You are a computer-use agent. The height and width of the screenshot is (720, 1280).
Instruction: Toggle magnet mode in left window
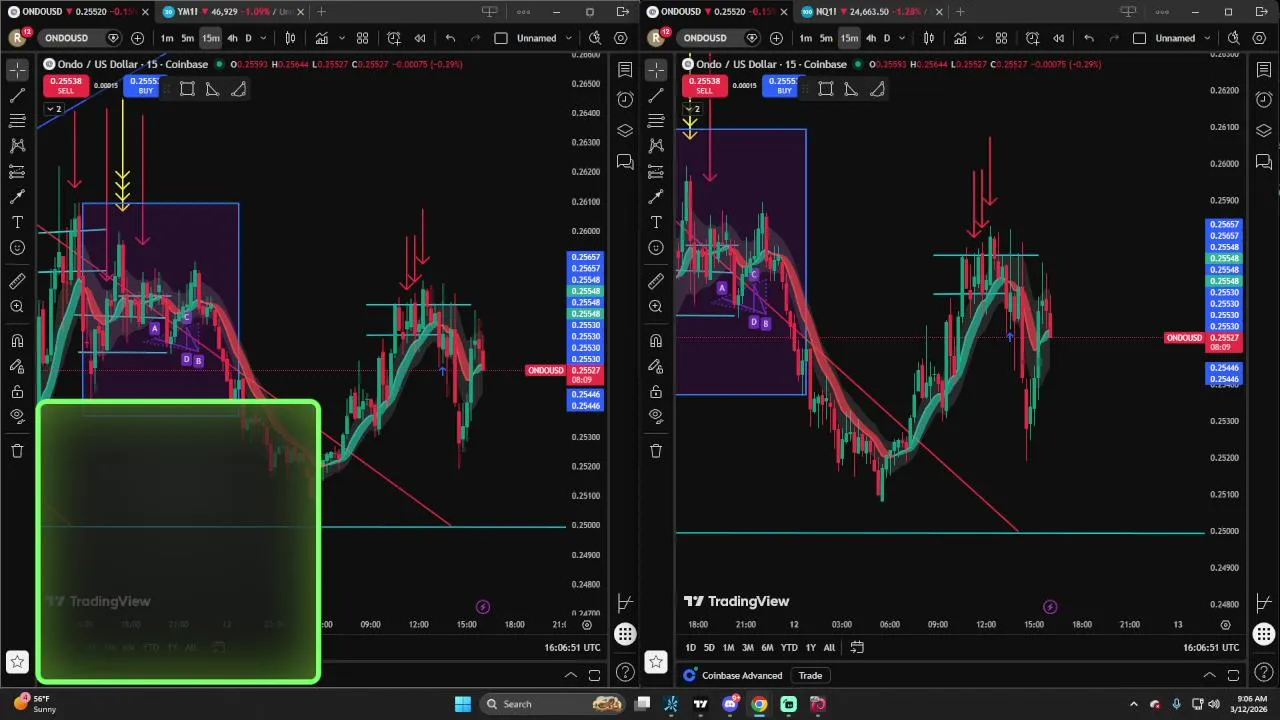17,341
